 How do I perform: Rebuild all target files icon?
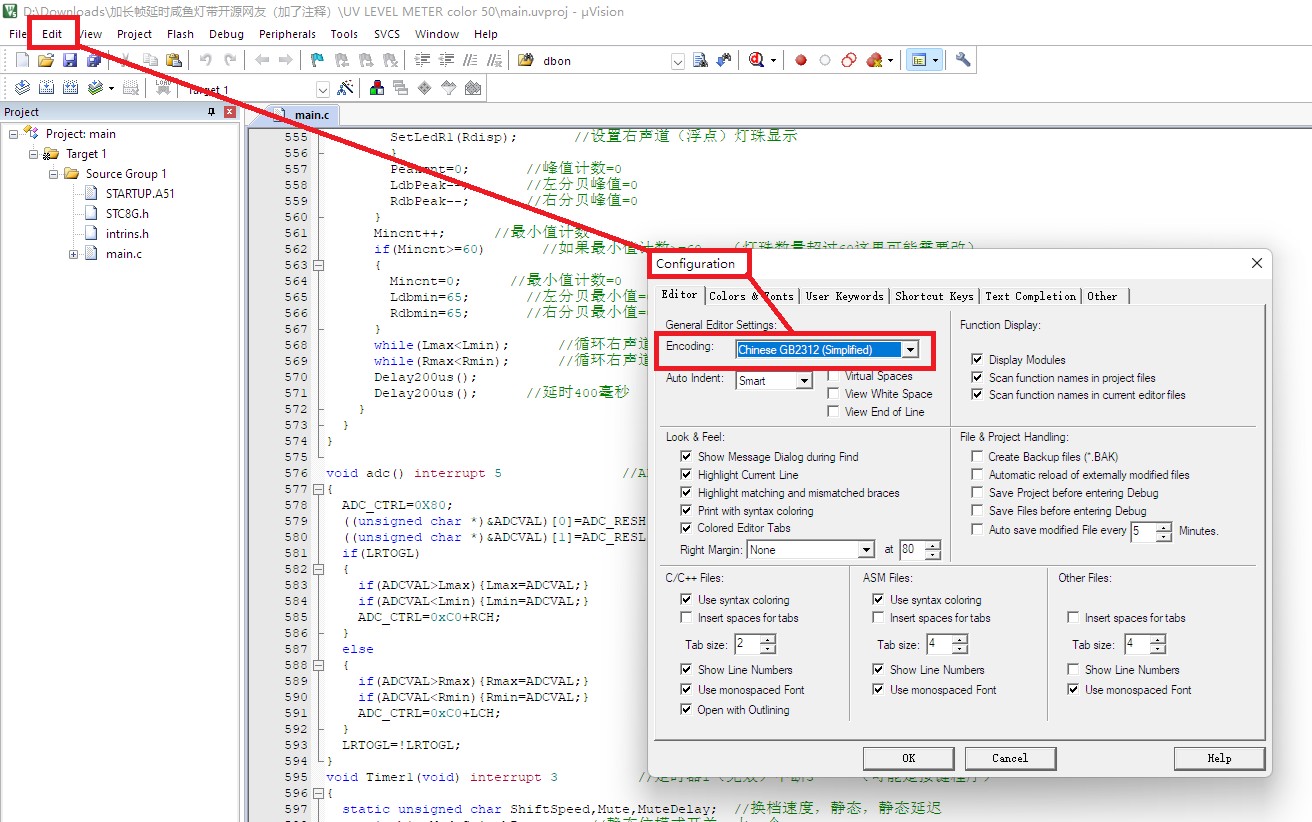pos(70,88)
